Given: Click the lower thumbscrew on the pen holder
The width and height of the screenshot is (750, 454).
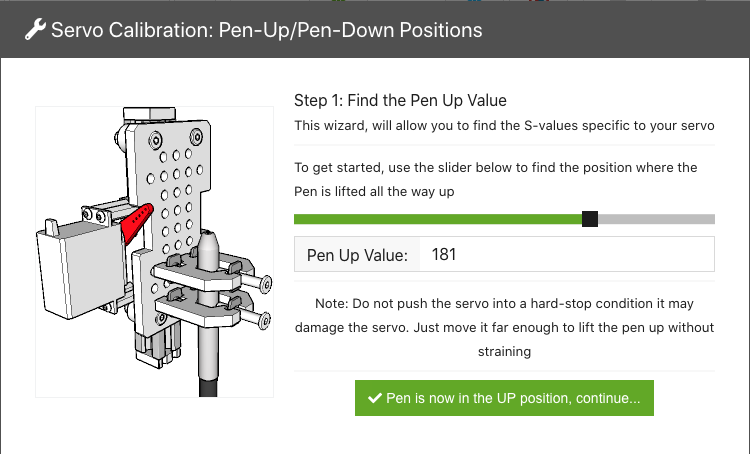Looking at the screenshot, I should [x=256, y=318].
